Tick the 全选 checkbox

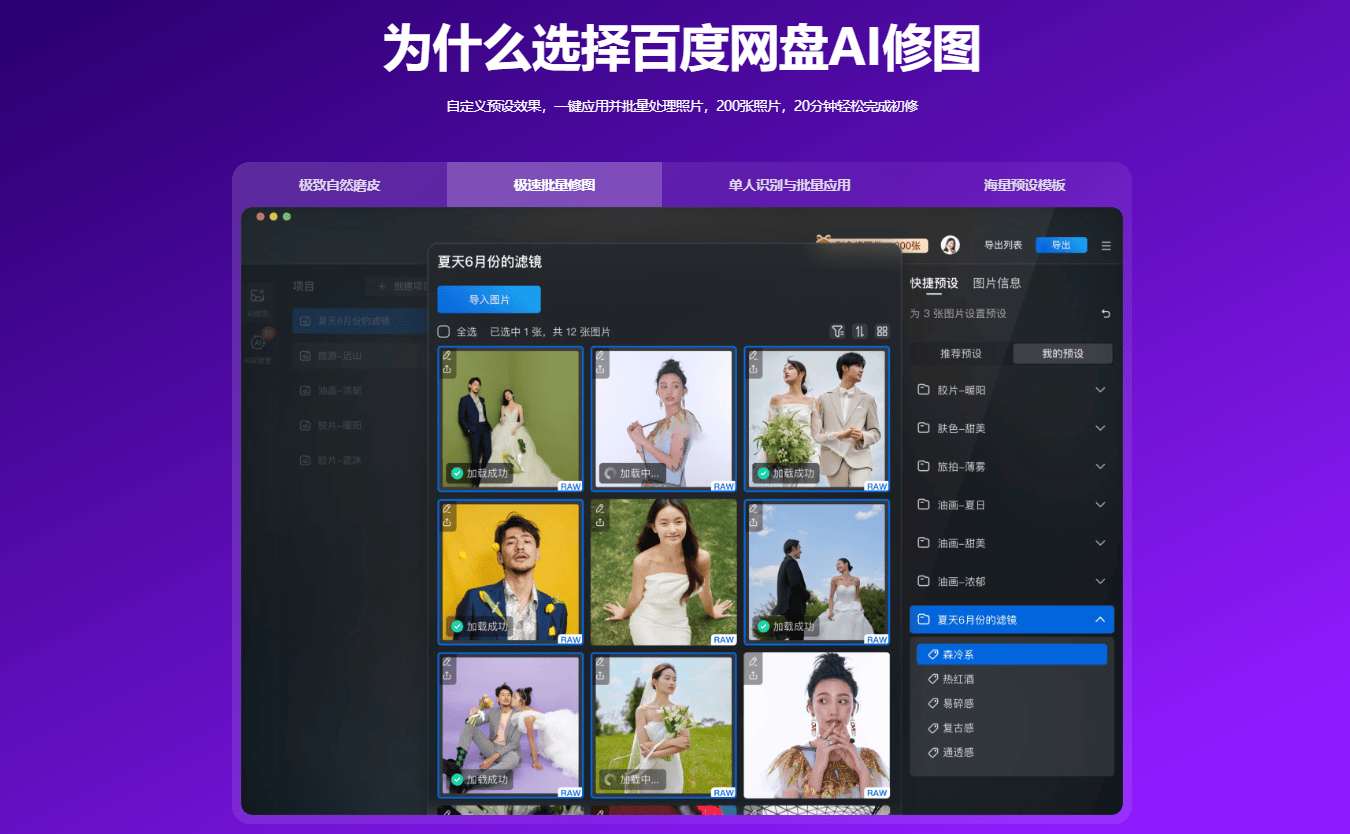click(444, 331)
